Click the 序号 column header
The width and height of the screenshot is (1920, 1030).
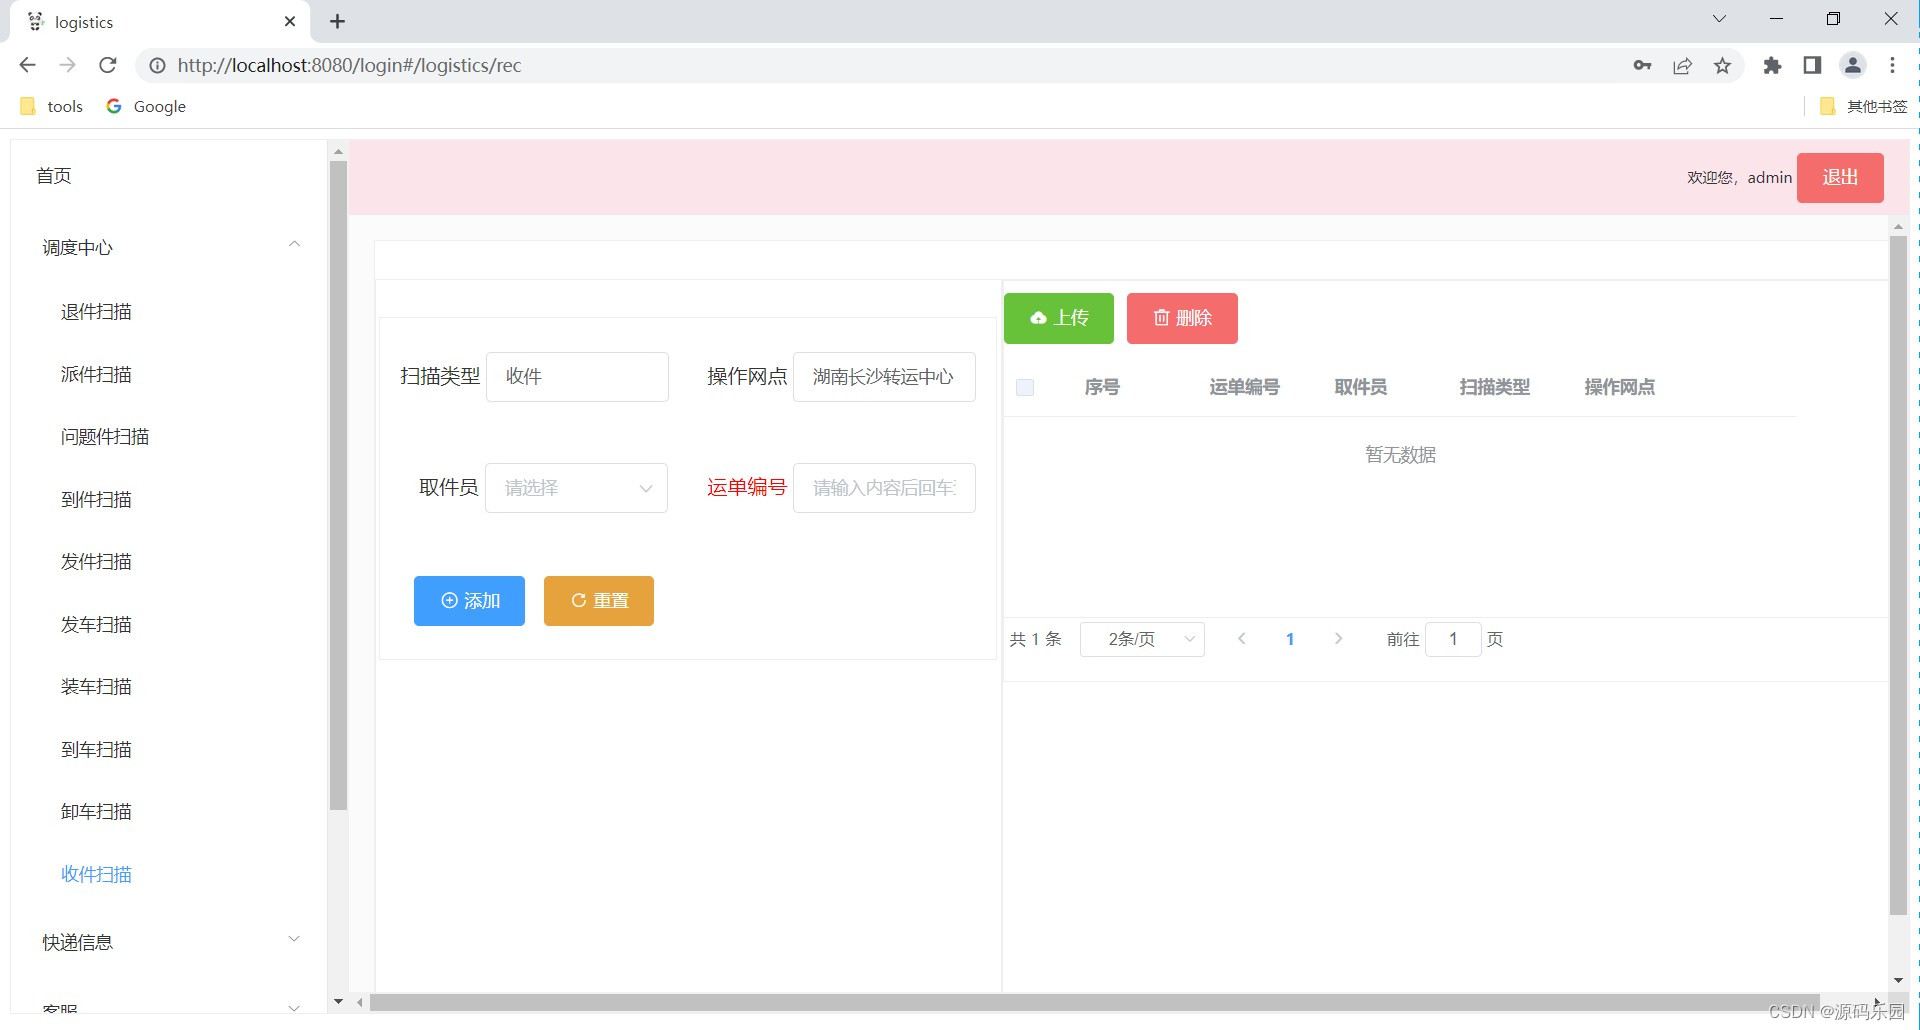point(1102,387)
